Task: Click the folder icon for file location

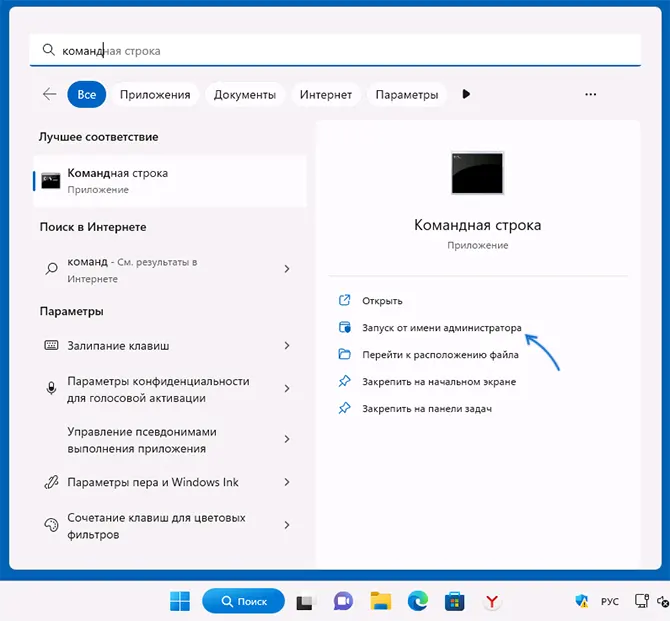Action: [x=344, y=354]
